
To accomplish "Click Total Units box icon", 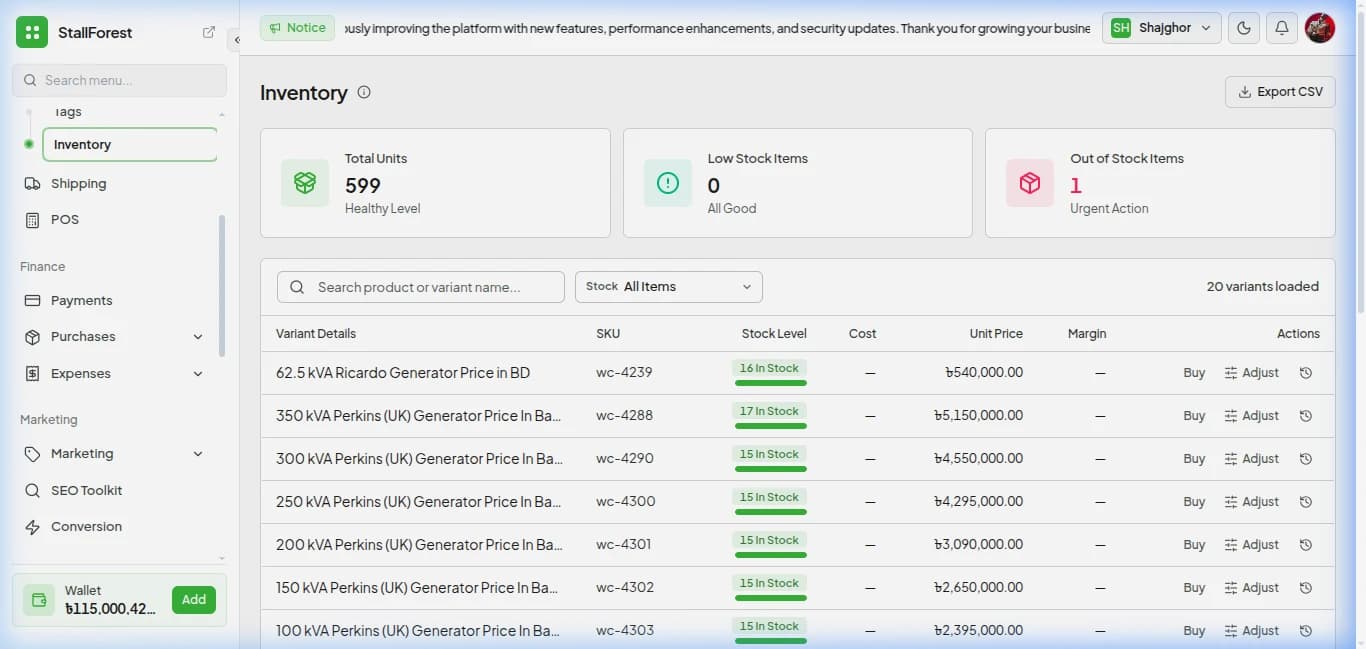I will (305, 183).
